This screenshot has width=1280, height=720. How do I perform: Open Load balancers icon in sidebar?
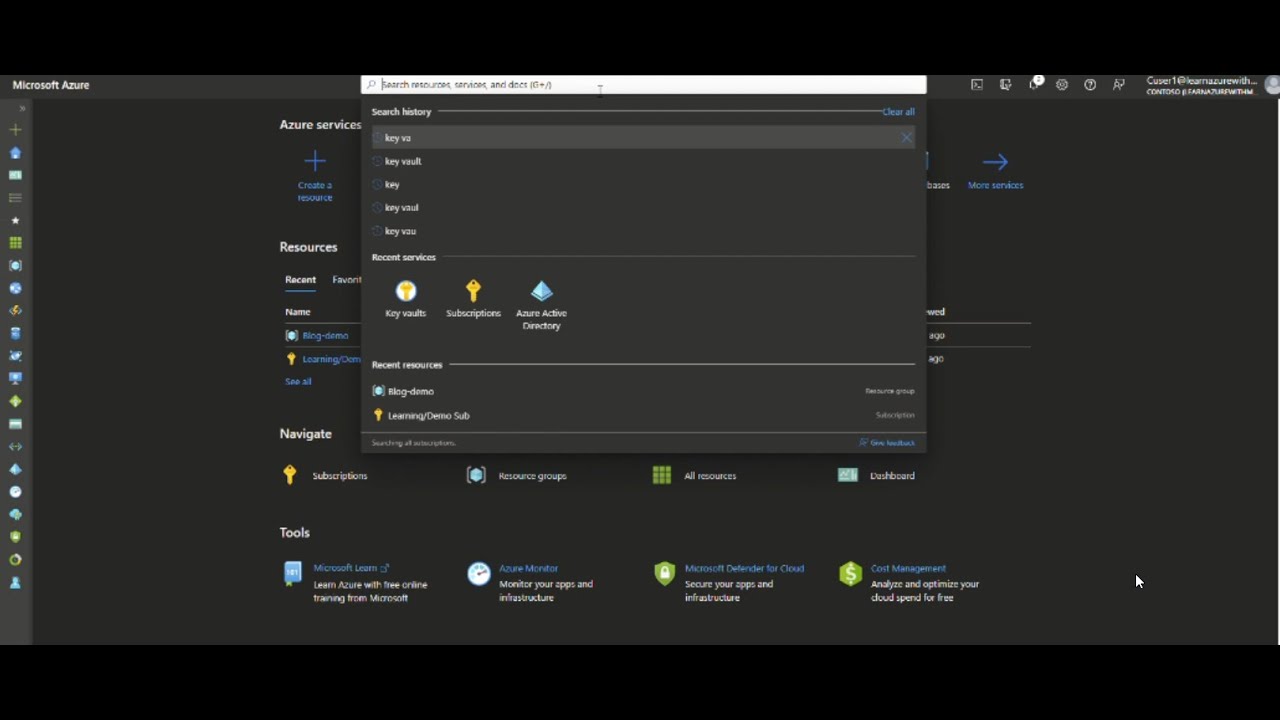15,401
